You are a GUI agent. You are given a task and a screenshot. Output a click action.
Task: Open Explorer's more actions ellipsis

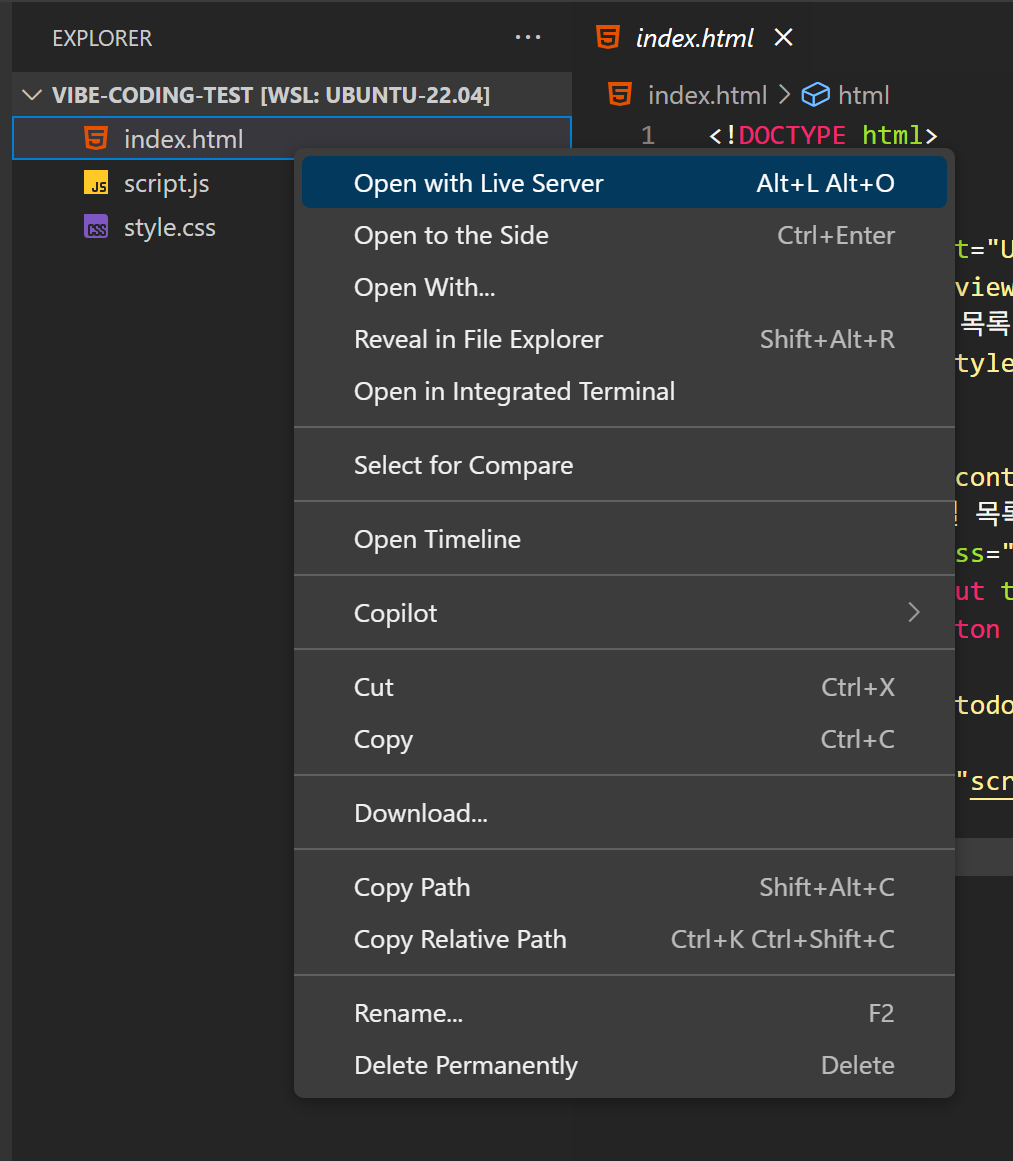pyautogui.click(x=527, y=38)
